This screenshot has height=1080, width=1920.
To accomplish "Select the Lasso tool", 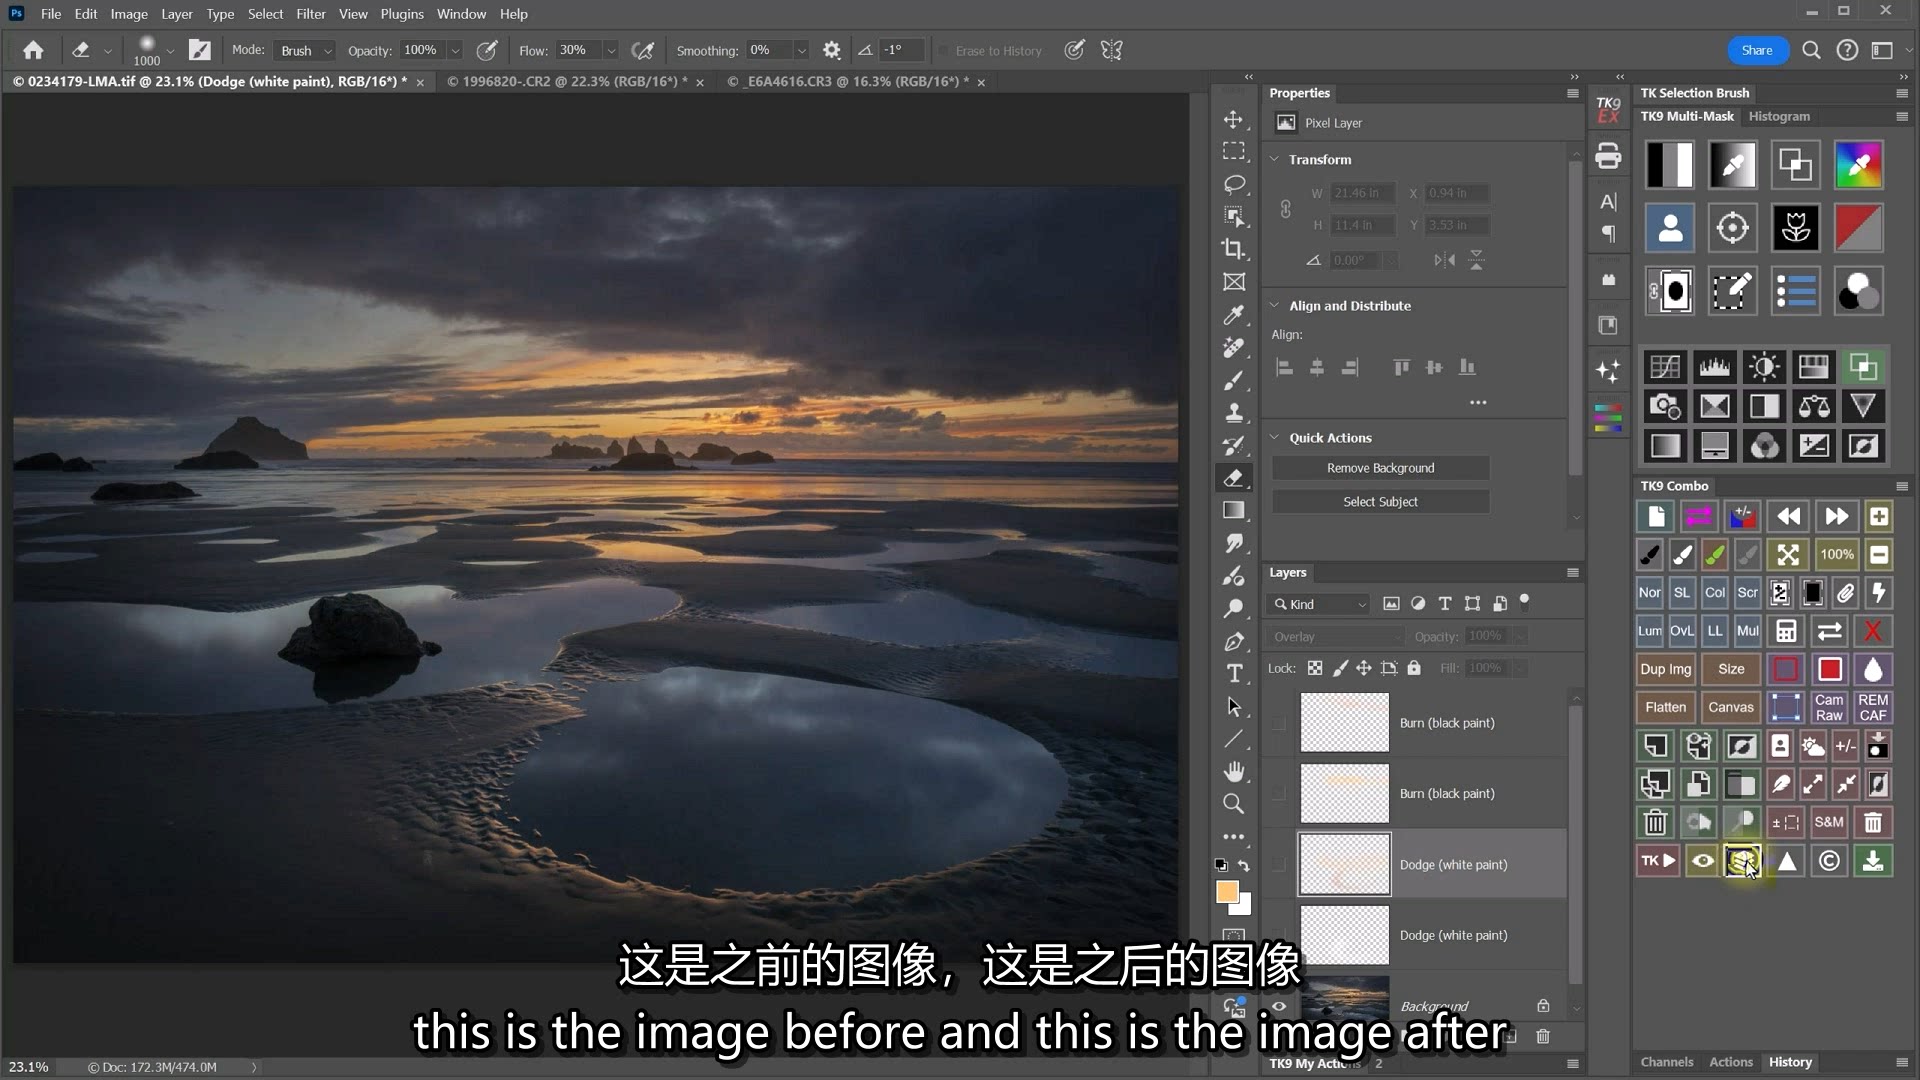I will 1234,184.
